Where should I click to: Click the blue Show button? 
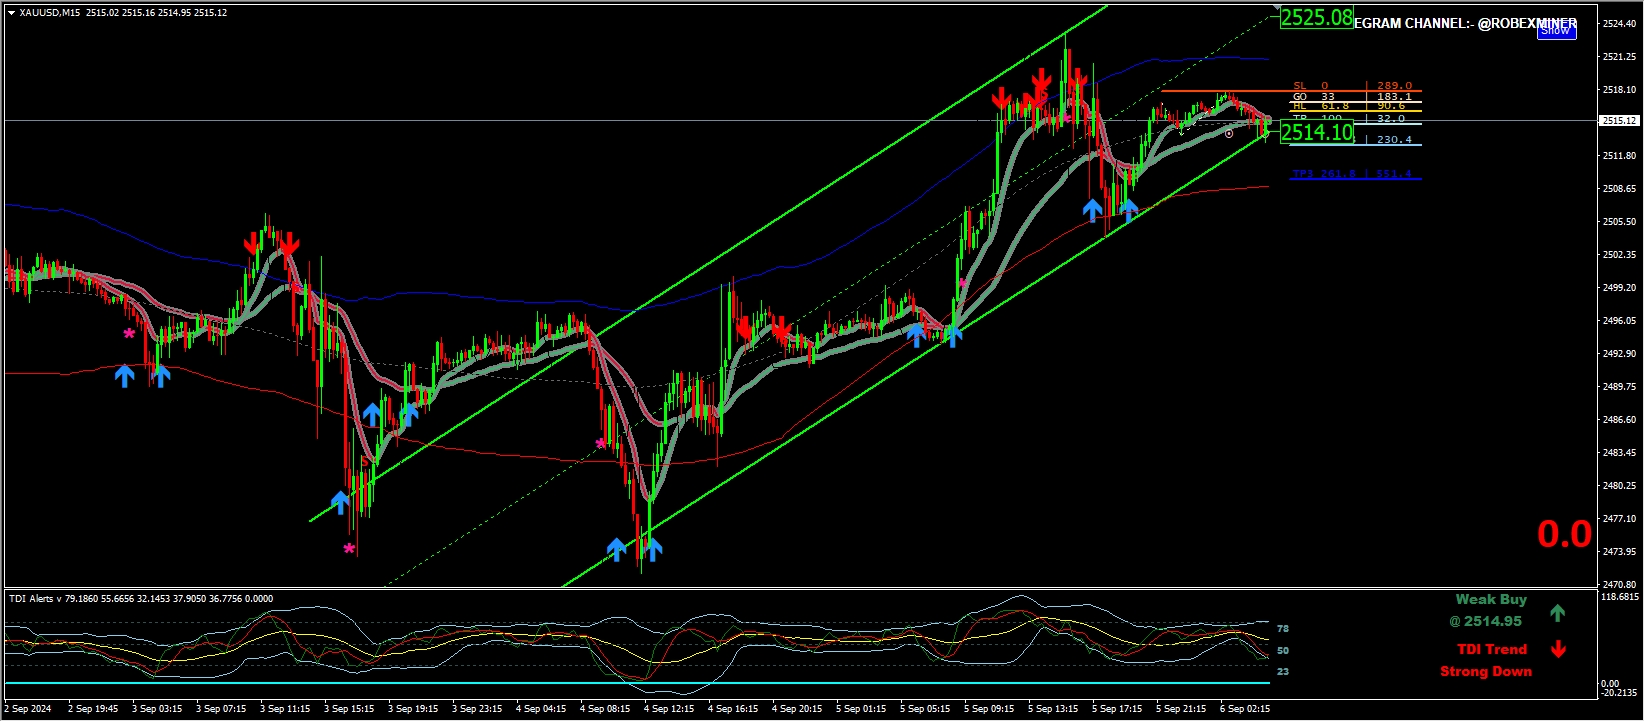point(1556,31)
